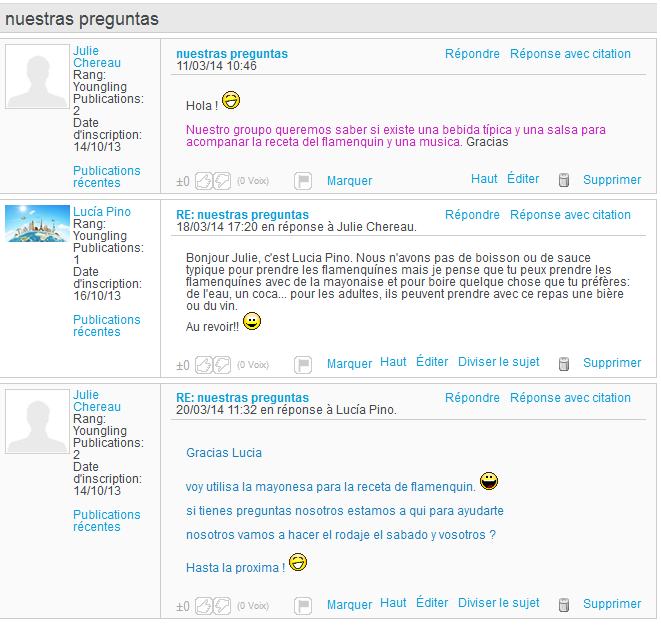661x625 pixels.
Task: Open Lucía Pino's profile link
Action: tap(102, 212)
